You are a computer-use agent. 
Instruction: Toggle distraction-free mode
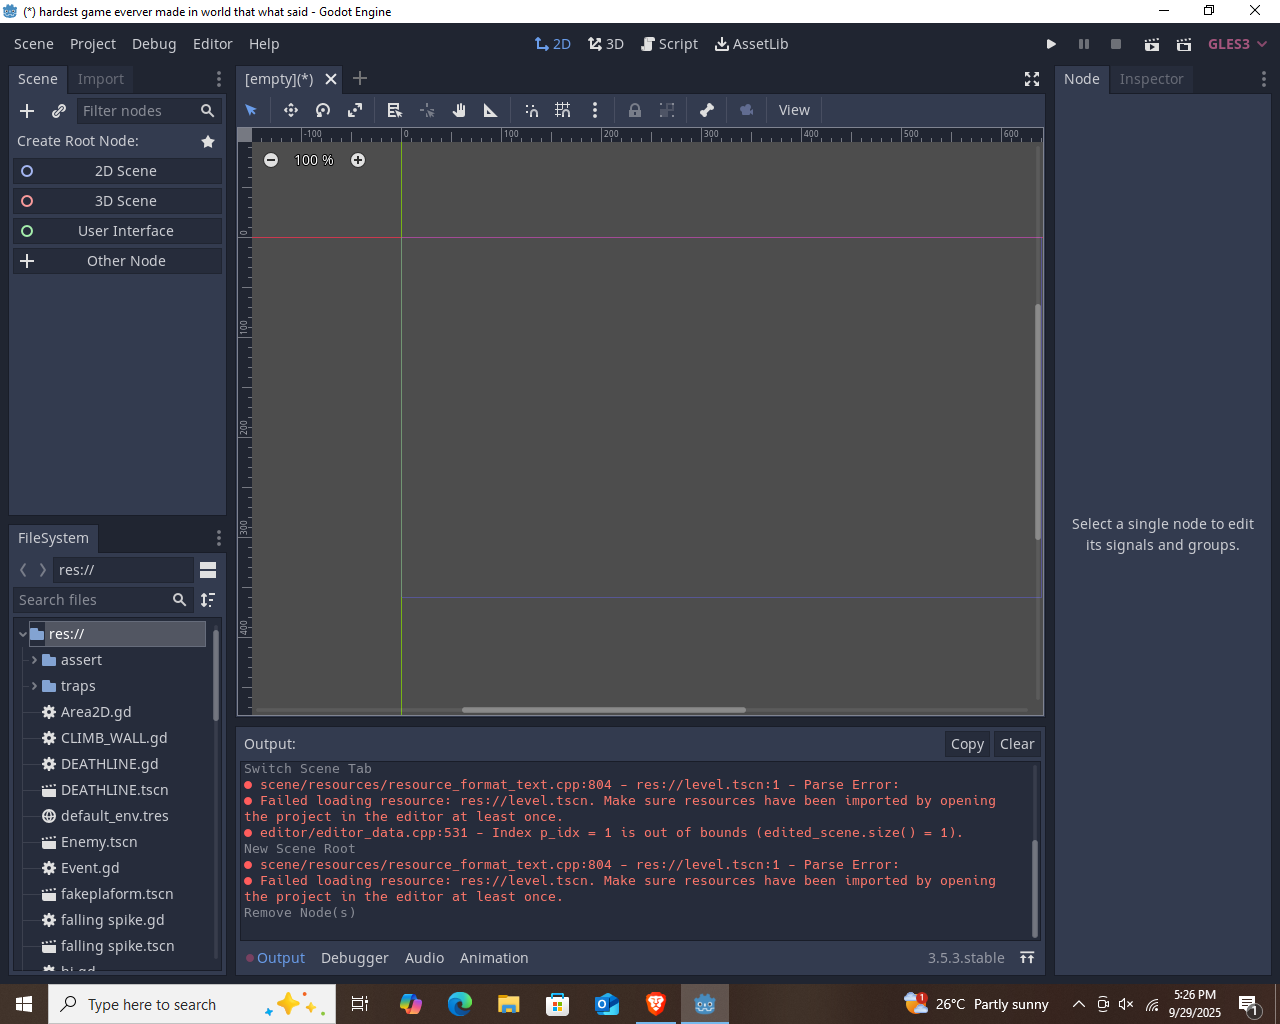click(x=1032, y=79)
